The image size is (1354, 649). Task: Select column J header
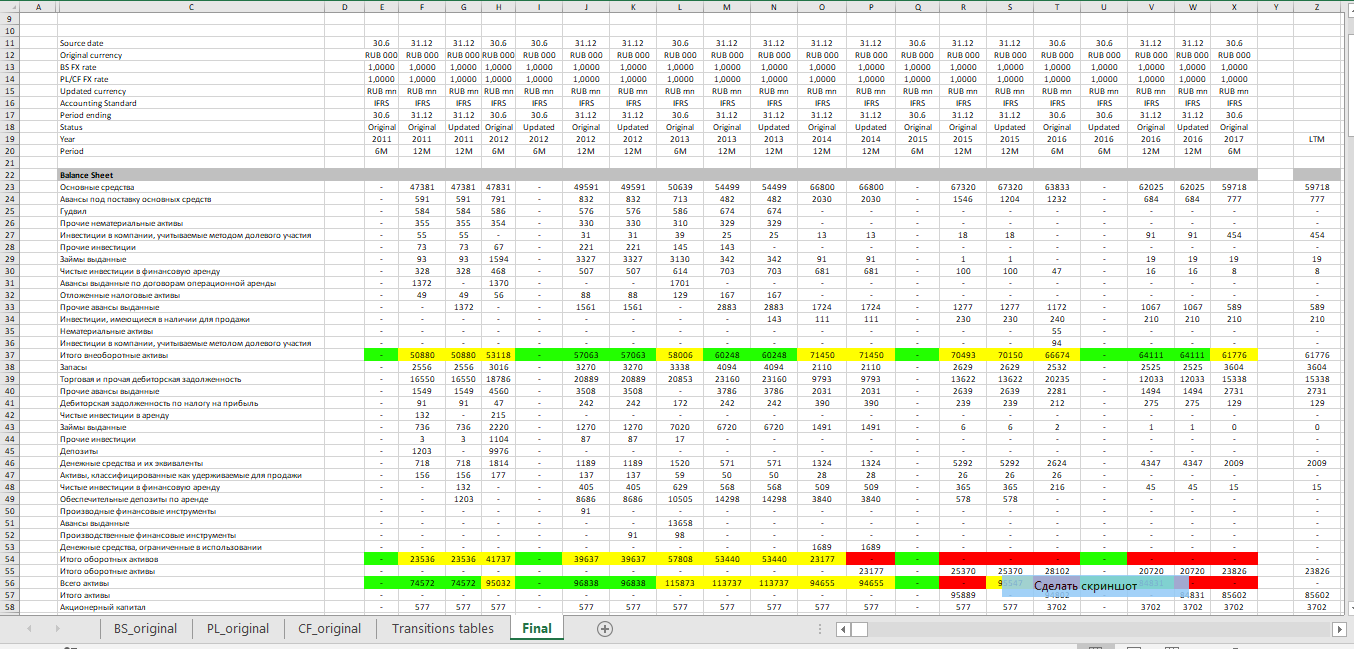585,7
